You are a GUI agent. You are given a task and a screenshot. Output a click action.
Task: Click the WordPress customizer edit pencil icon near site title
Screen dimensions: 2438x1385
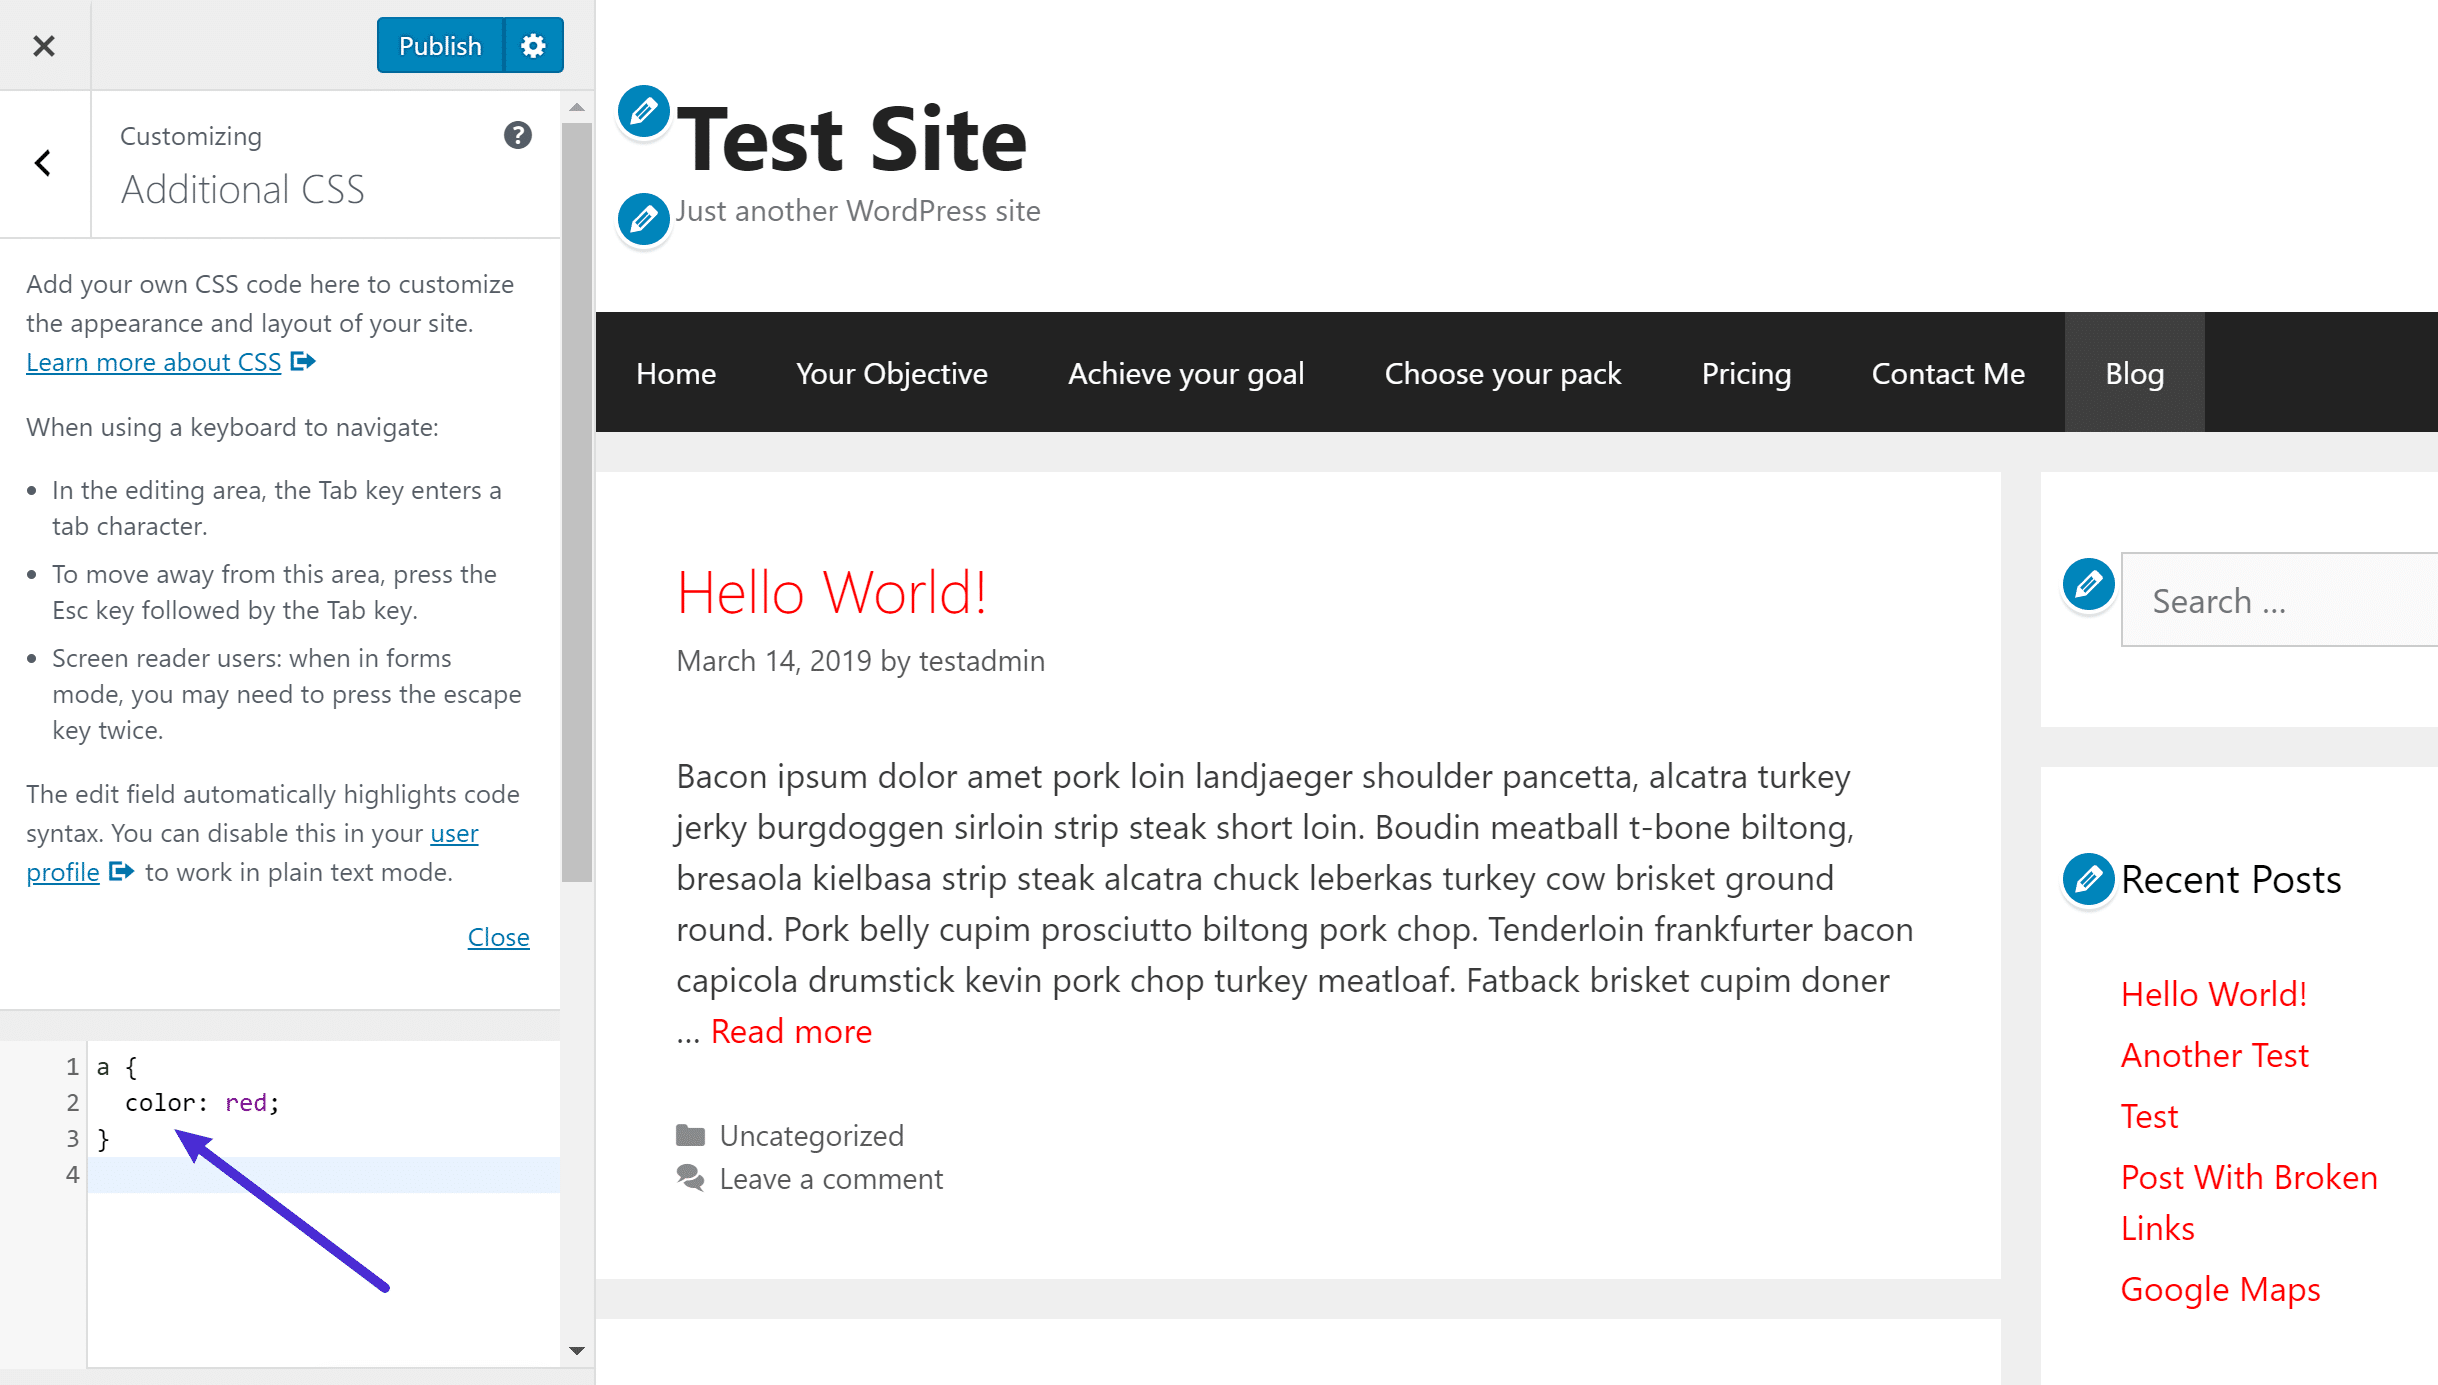(643, 114)
